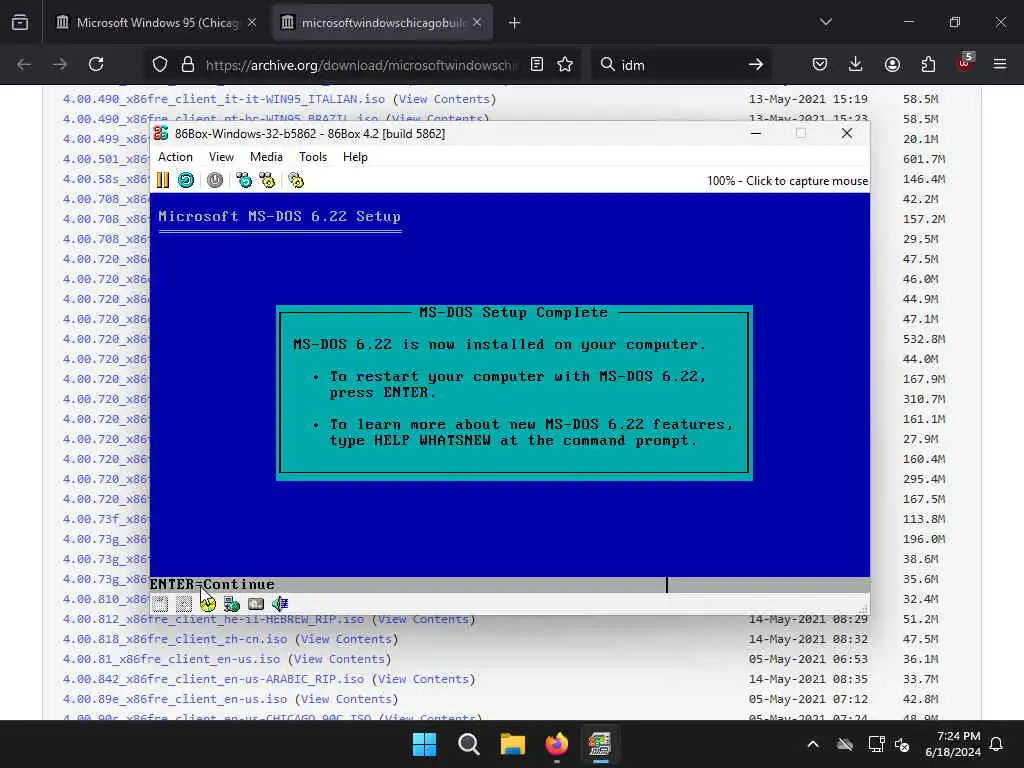1024x768 pixels.
Task: Open Save to Pocket icon
Action: coord(820,64)
